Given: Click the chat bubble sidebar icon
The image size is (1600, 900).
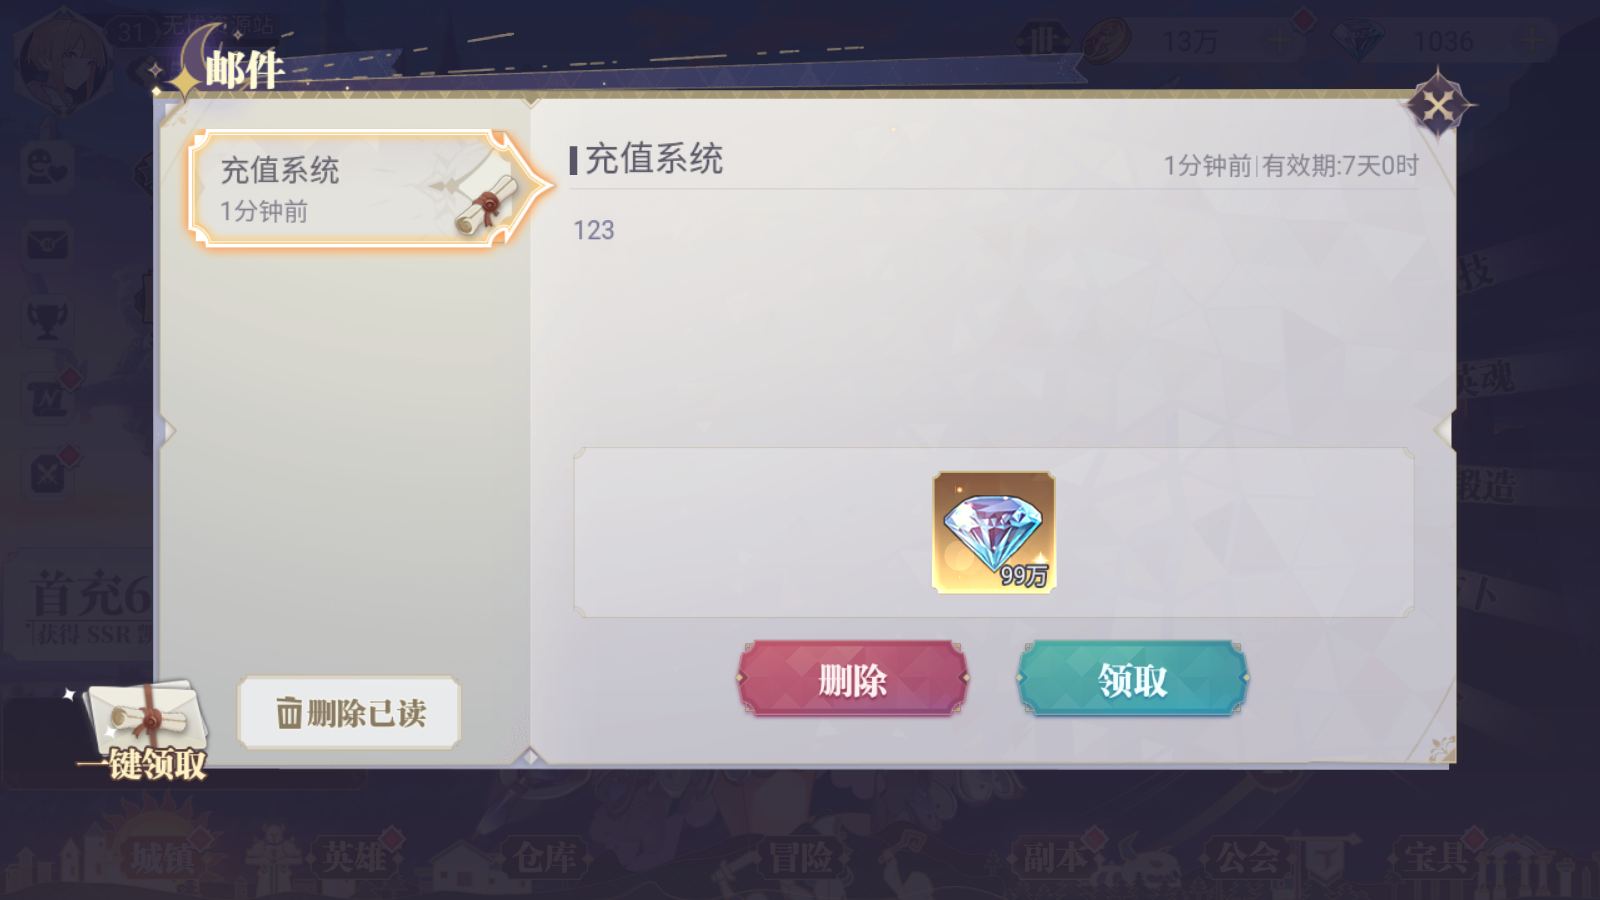Looking at the screenshot, I should click(47, 166).
